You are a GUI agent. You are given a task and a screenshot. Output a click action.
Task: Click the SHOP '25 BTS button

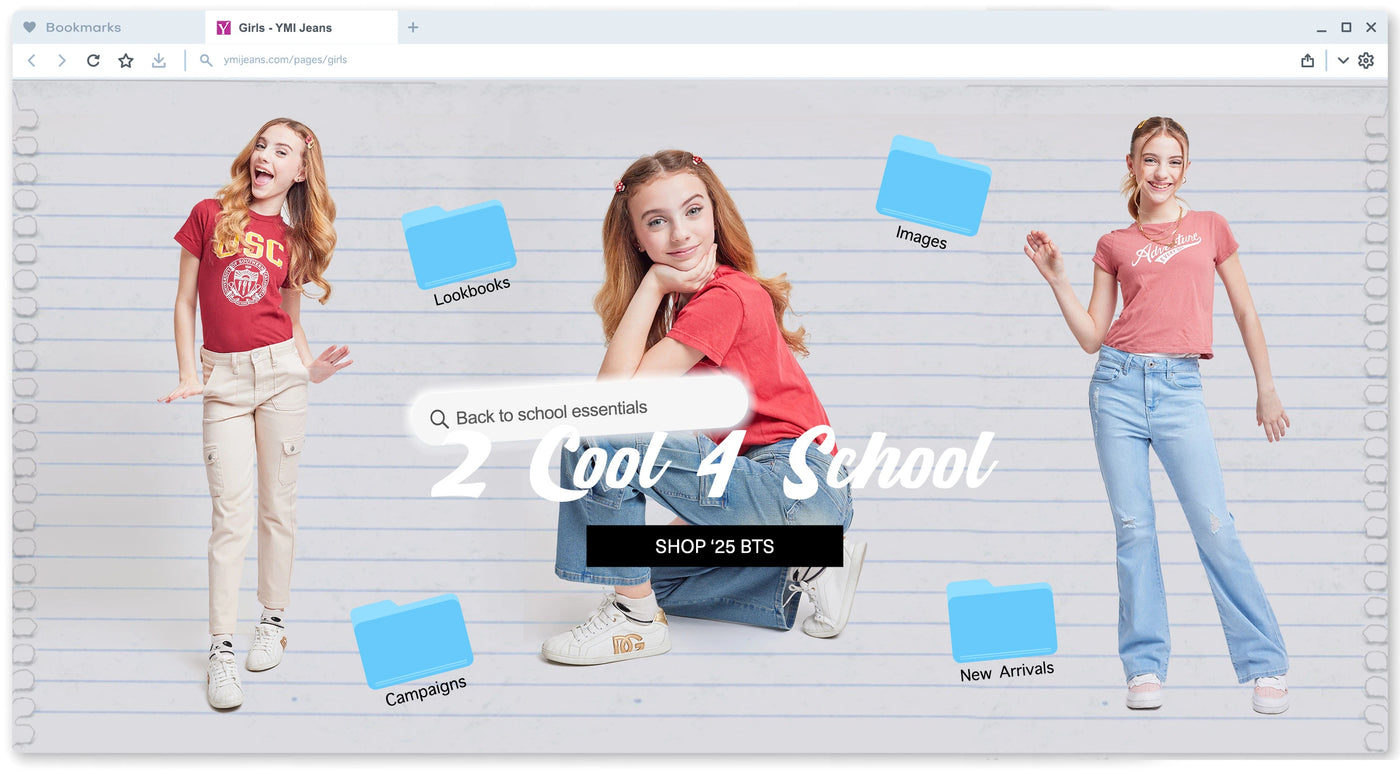(714, 547)
